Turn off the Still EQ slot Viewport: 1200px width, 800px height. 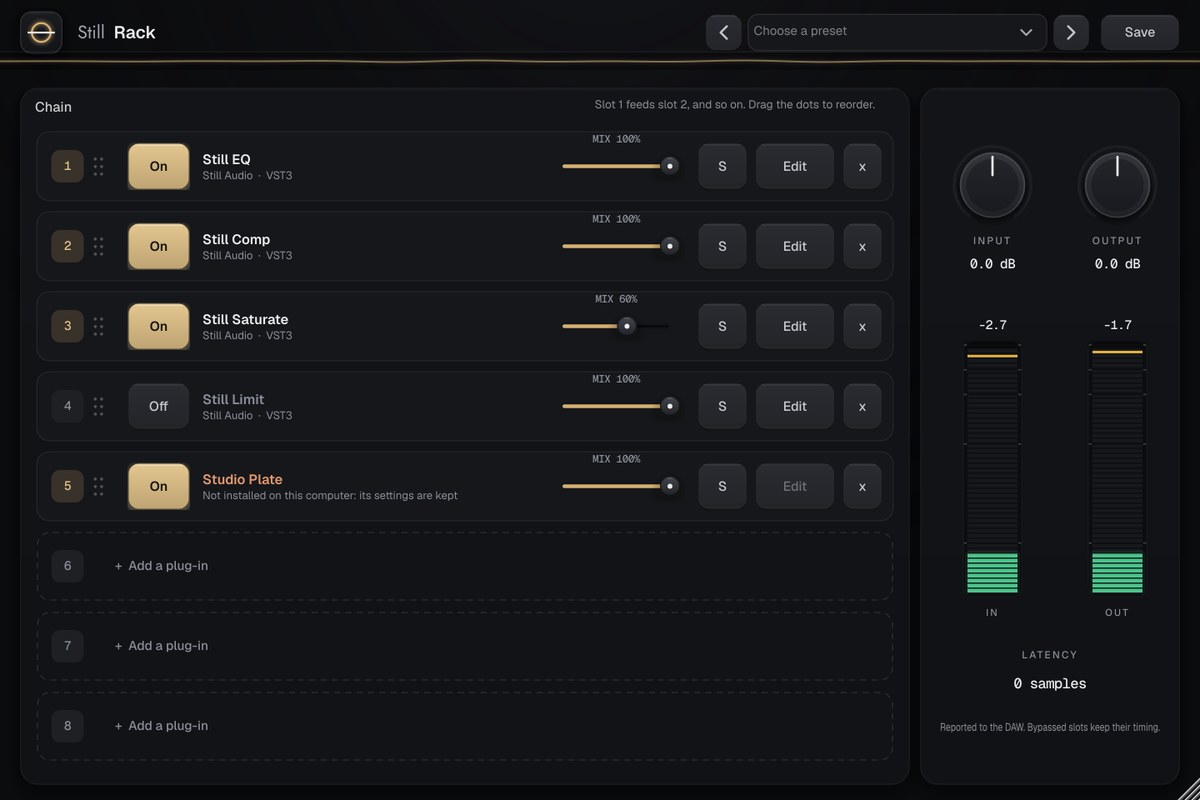click(158, 166)
